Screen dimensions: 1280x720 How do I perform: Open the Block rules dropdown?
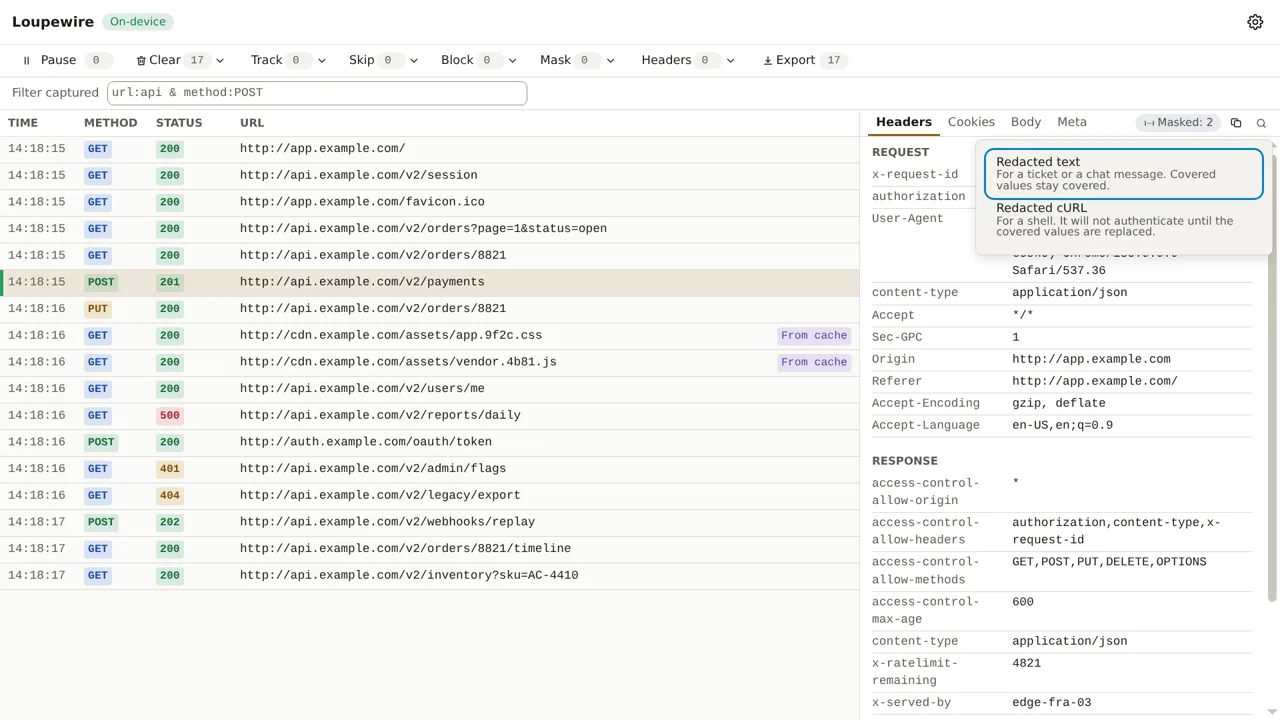512,60
